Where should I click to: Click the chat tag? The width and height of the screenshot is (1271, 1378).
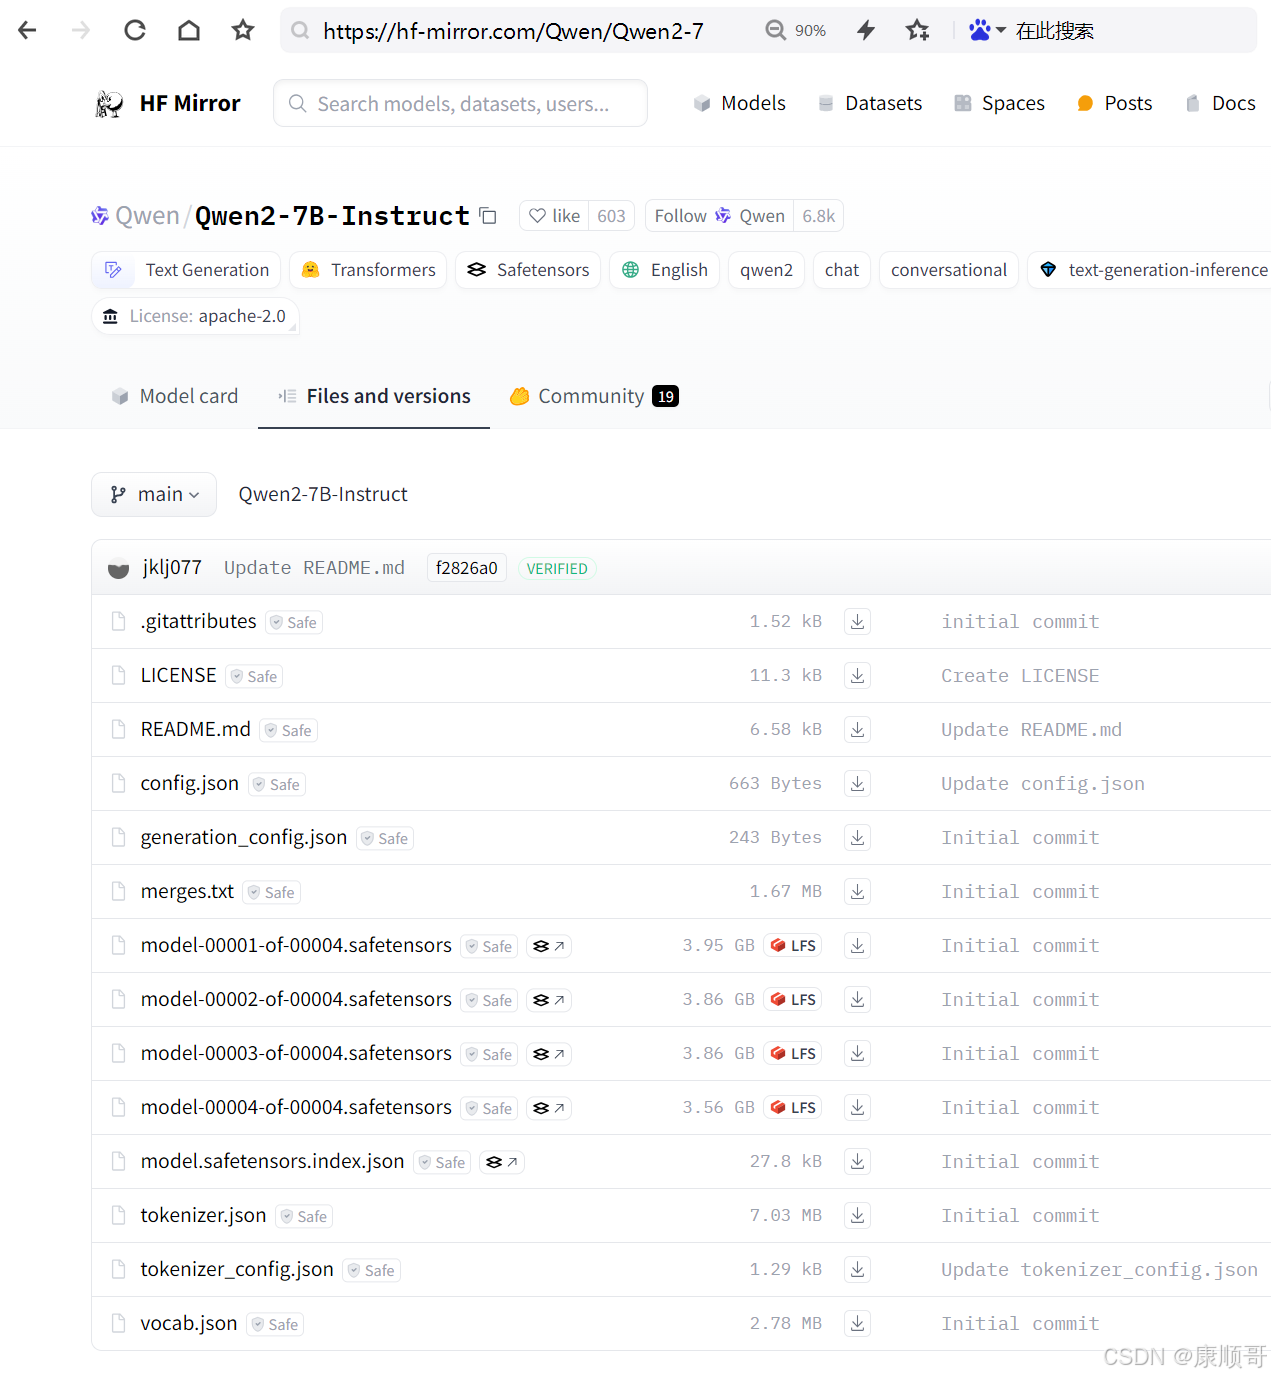click(x=842, y=270)
